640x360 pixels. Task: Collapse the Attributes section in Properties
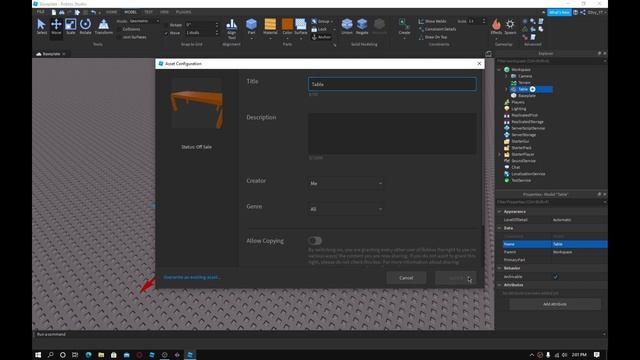499,285
